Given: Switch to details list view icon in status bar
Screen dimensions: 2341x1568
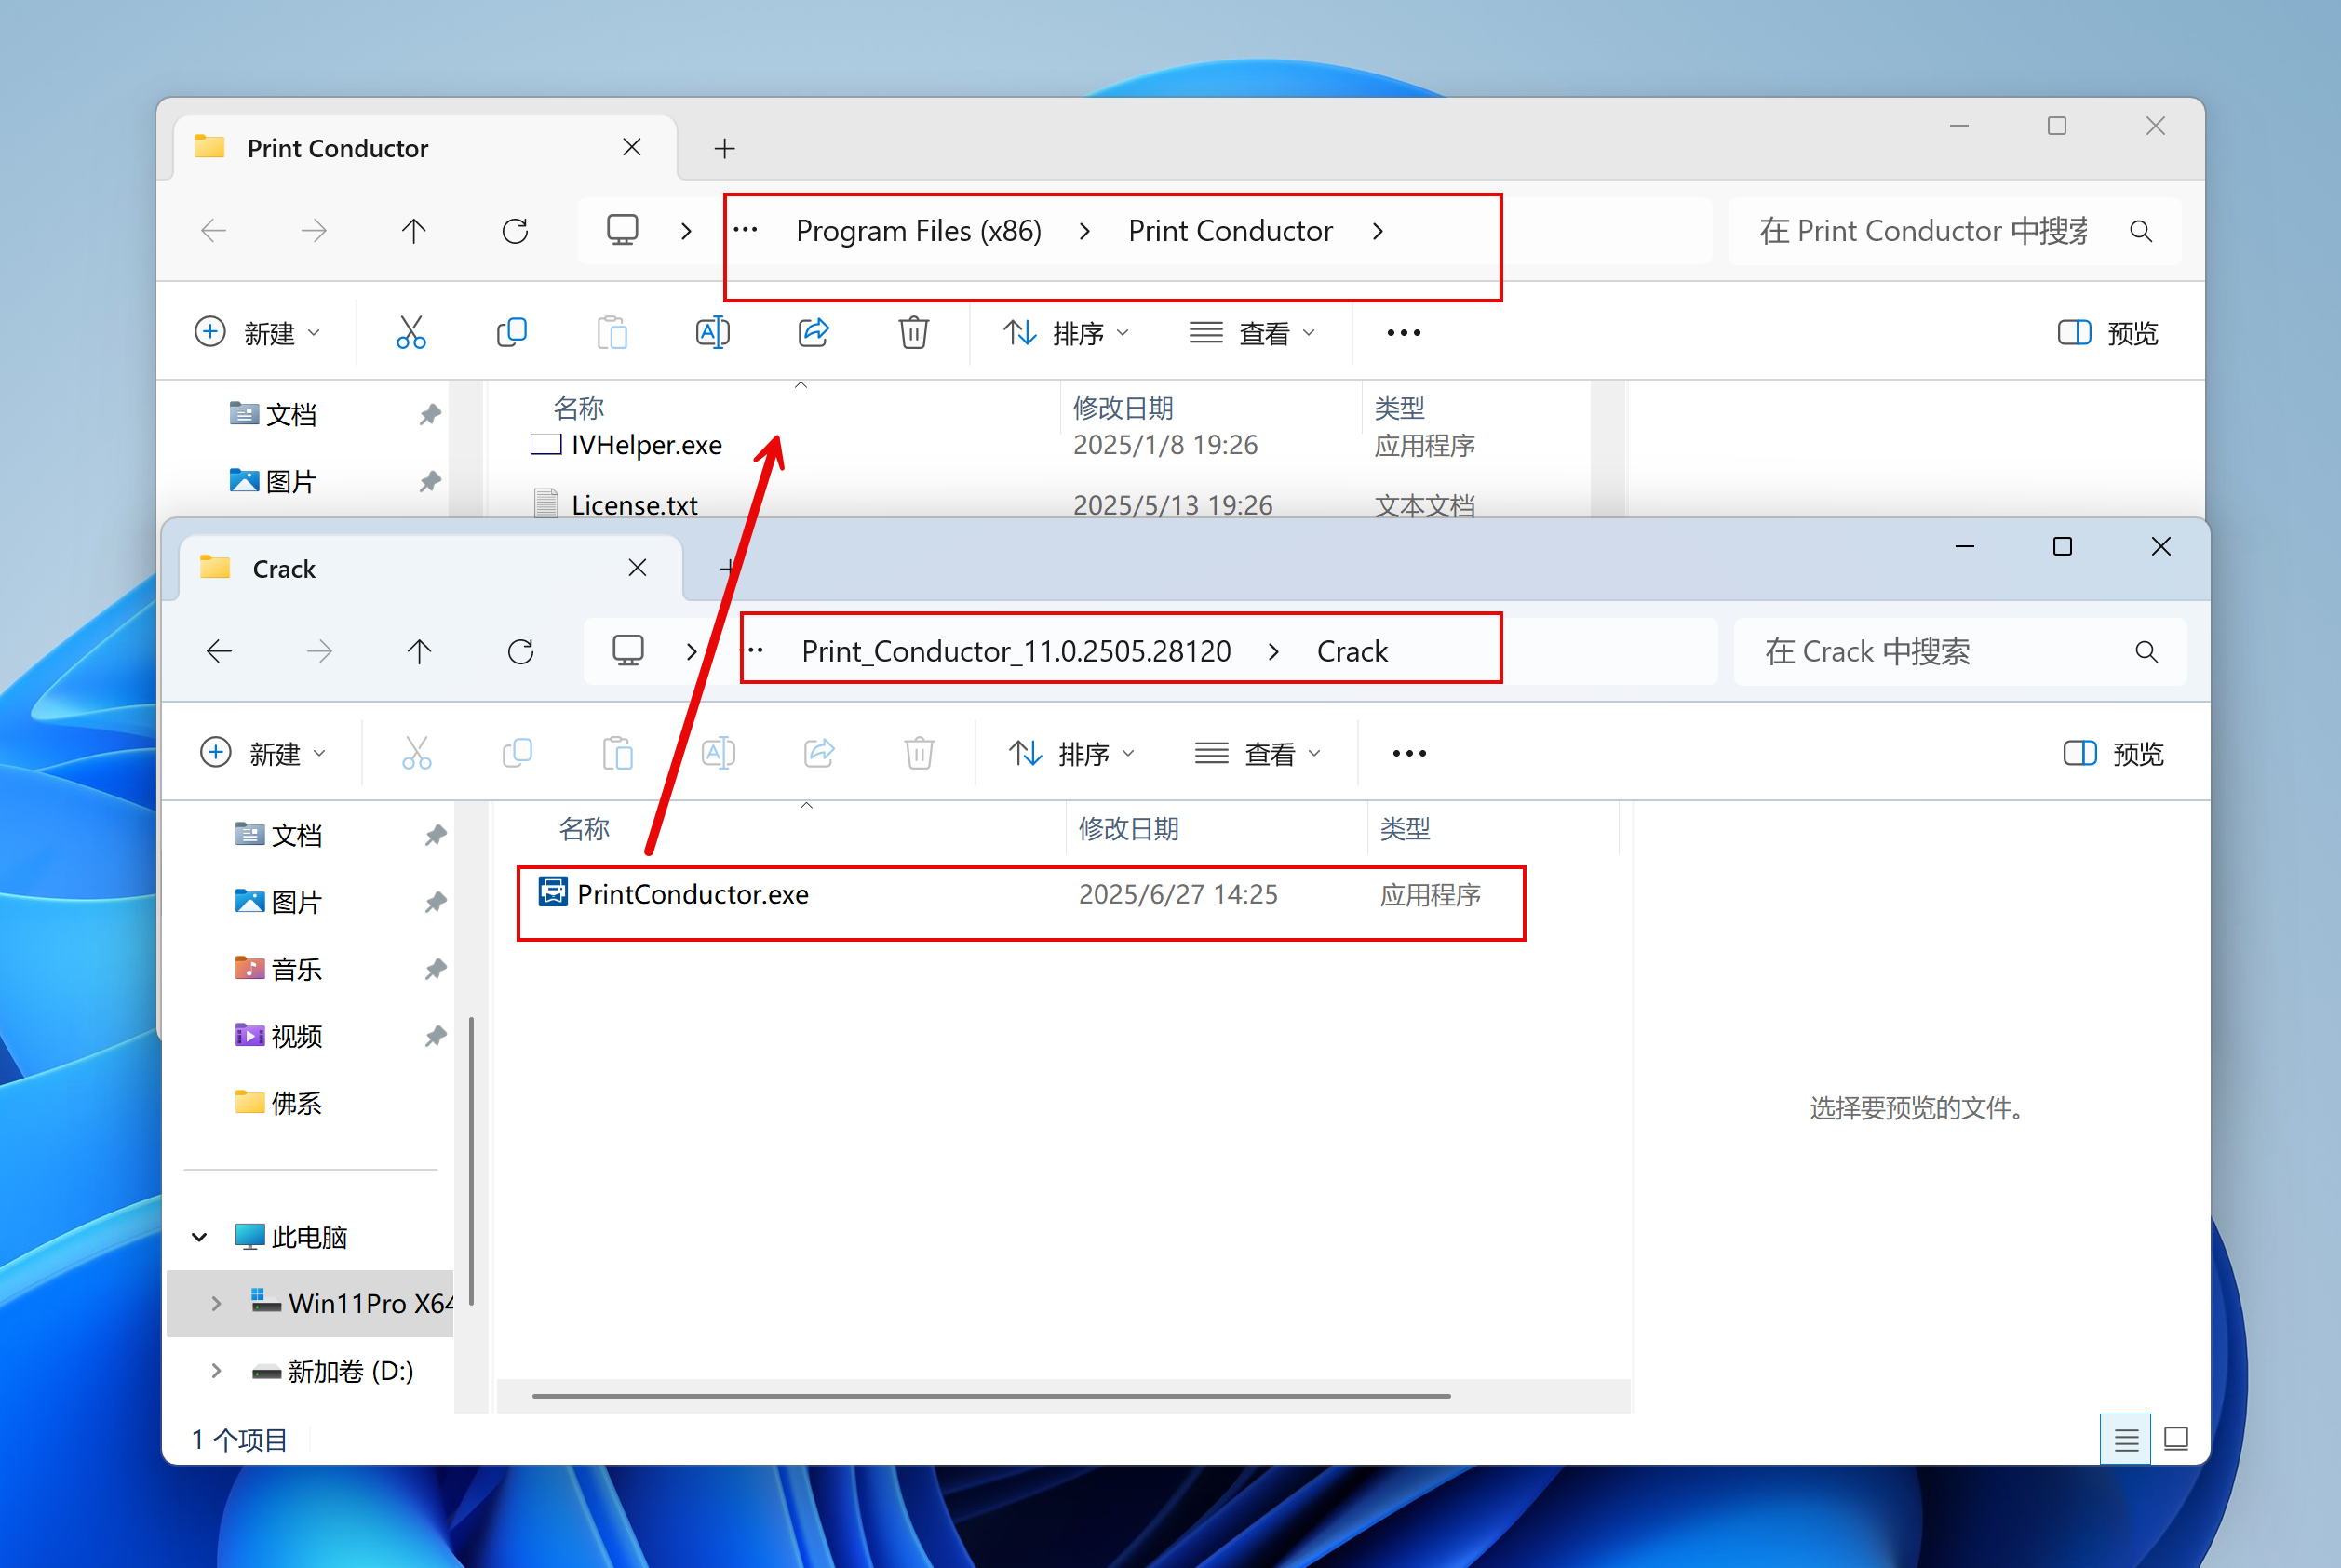Looking at the screenshot, I should [x=2126, y=1439].
